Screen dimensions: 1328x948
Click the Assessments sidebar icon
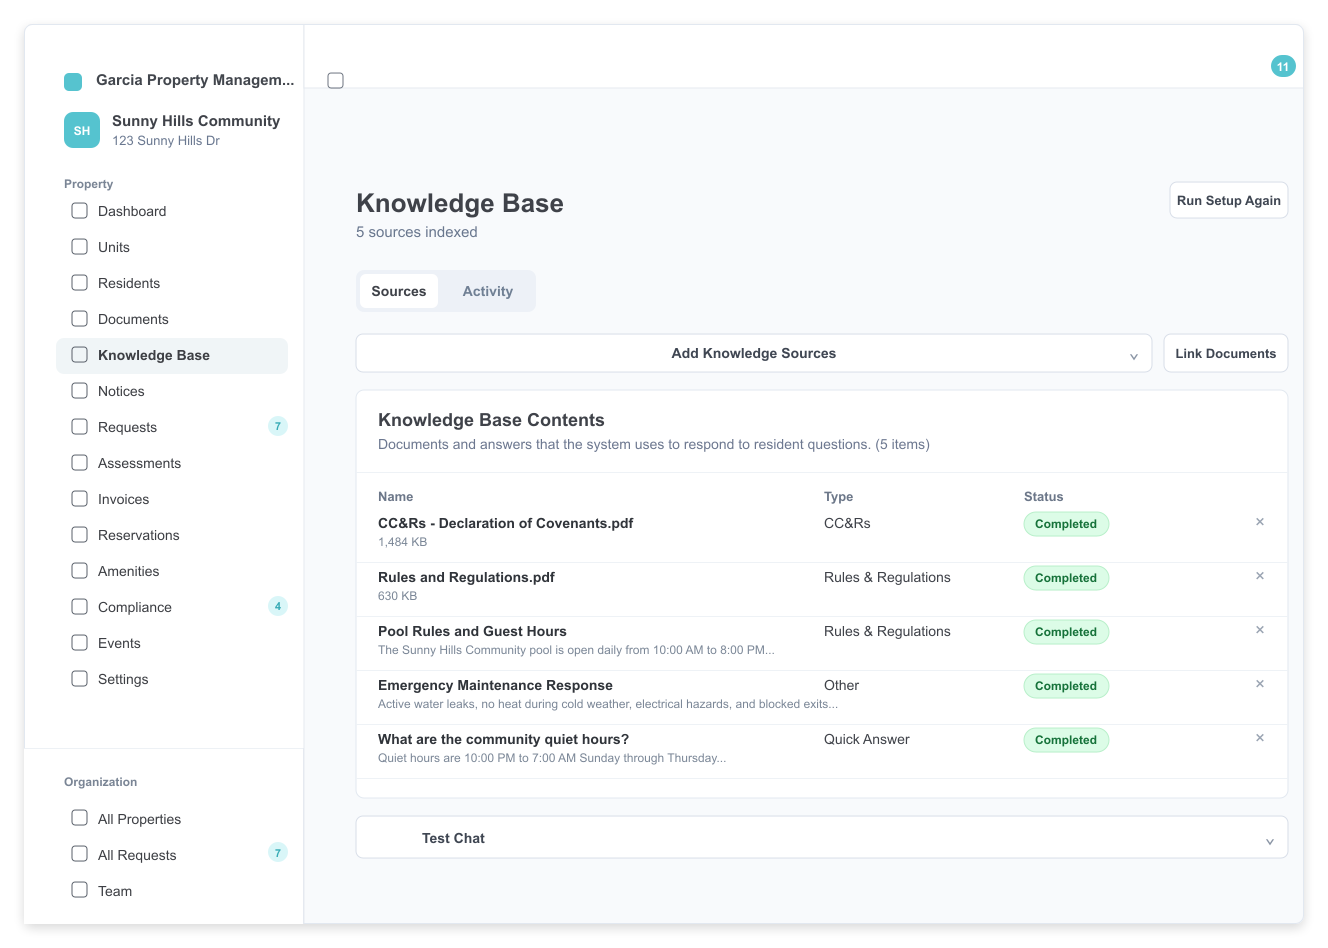click(x=80, y=463)
